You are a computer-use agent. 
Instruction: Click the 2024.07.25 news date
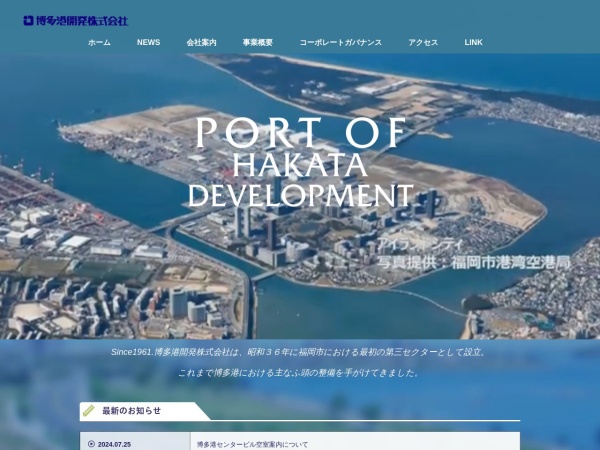click(x=114, y=445)
